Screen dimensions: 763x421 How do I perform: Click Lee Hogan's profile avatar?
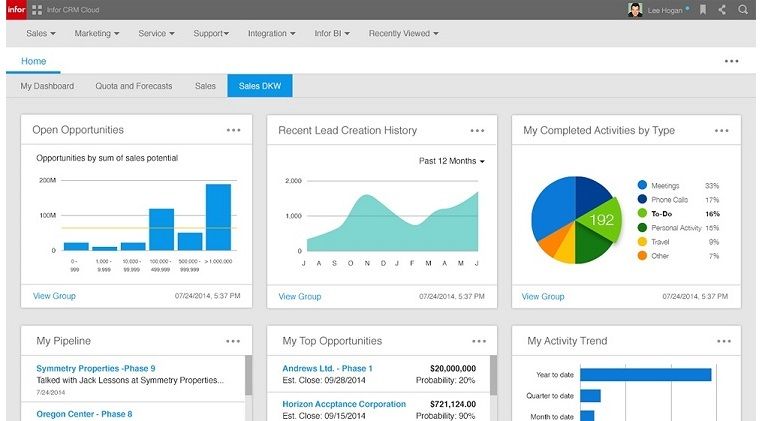coord(635,10)
